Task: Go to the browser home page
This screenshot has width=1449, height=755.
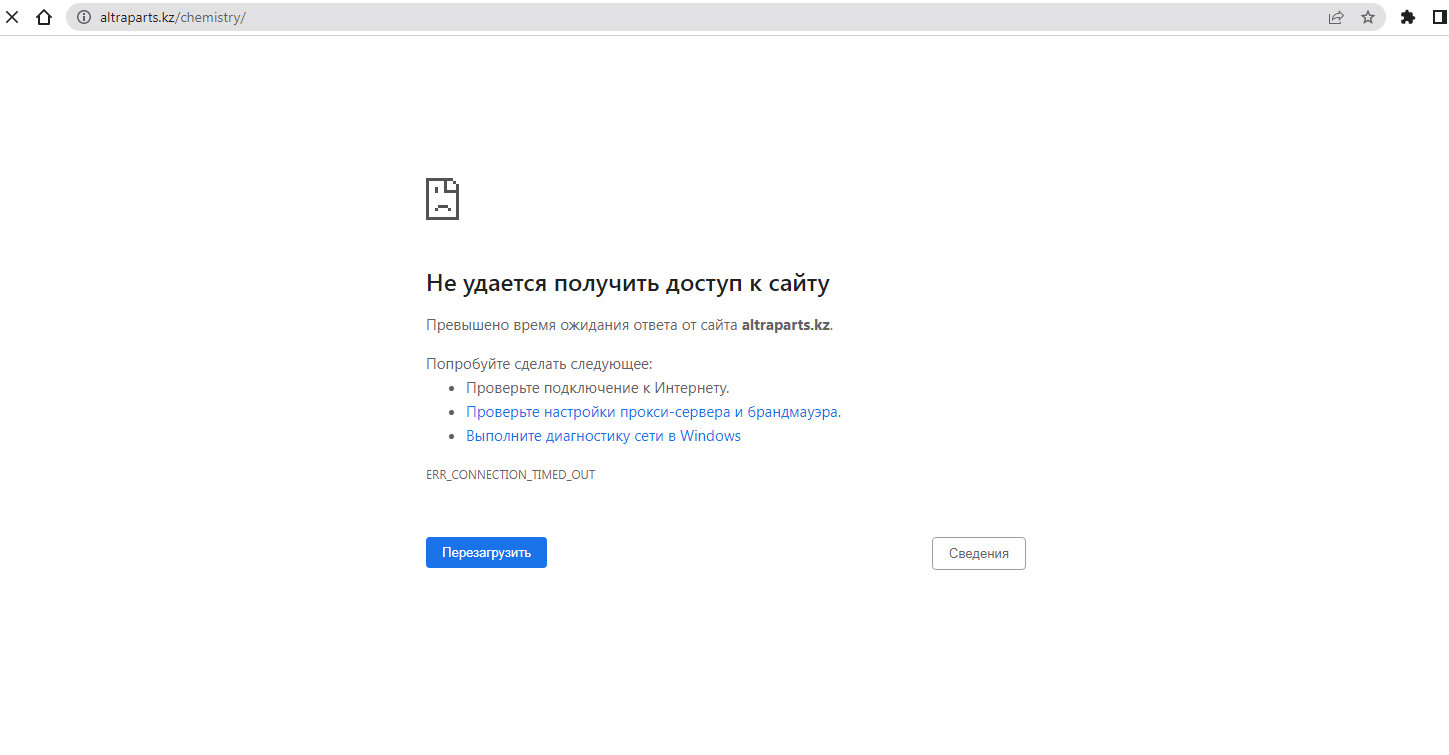Action: click(43, 17)
